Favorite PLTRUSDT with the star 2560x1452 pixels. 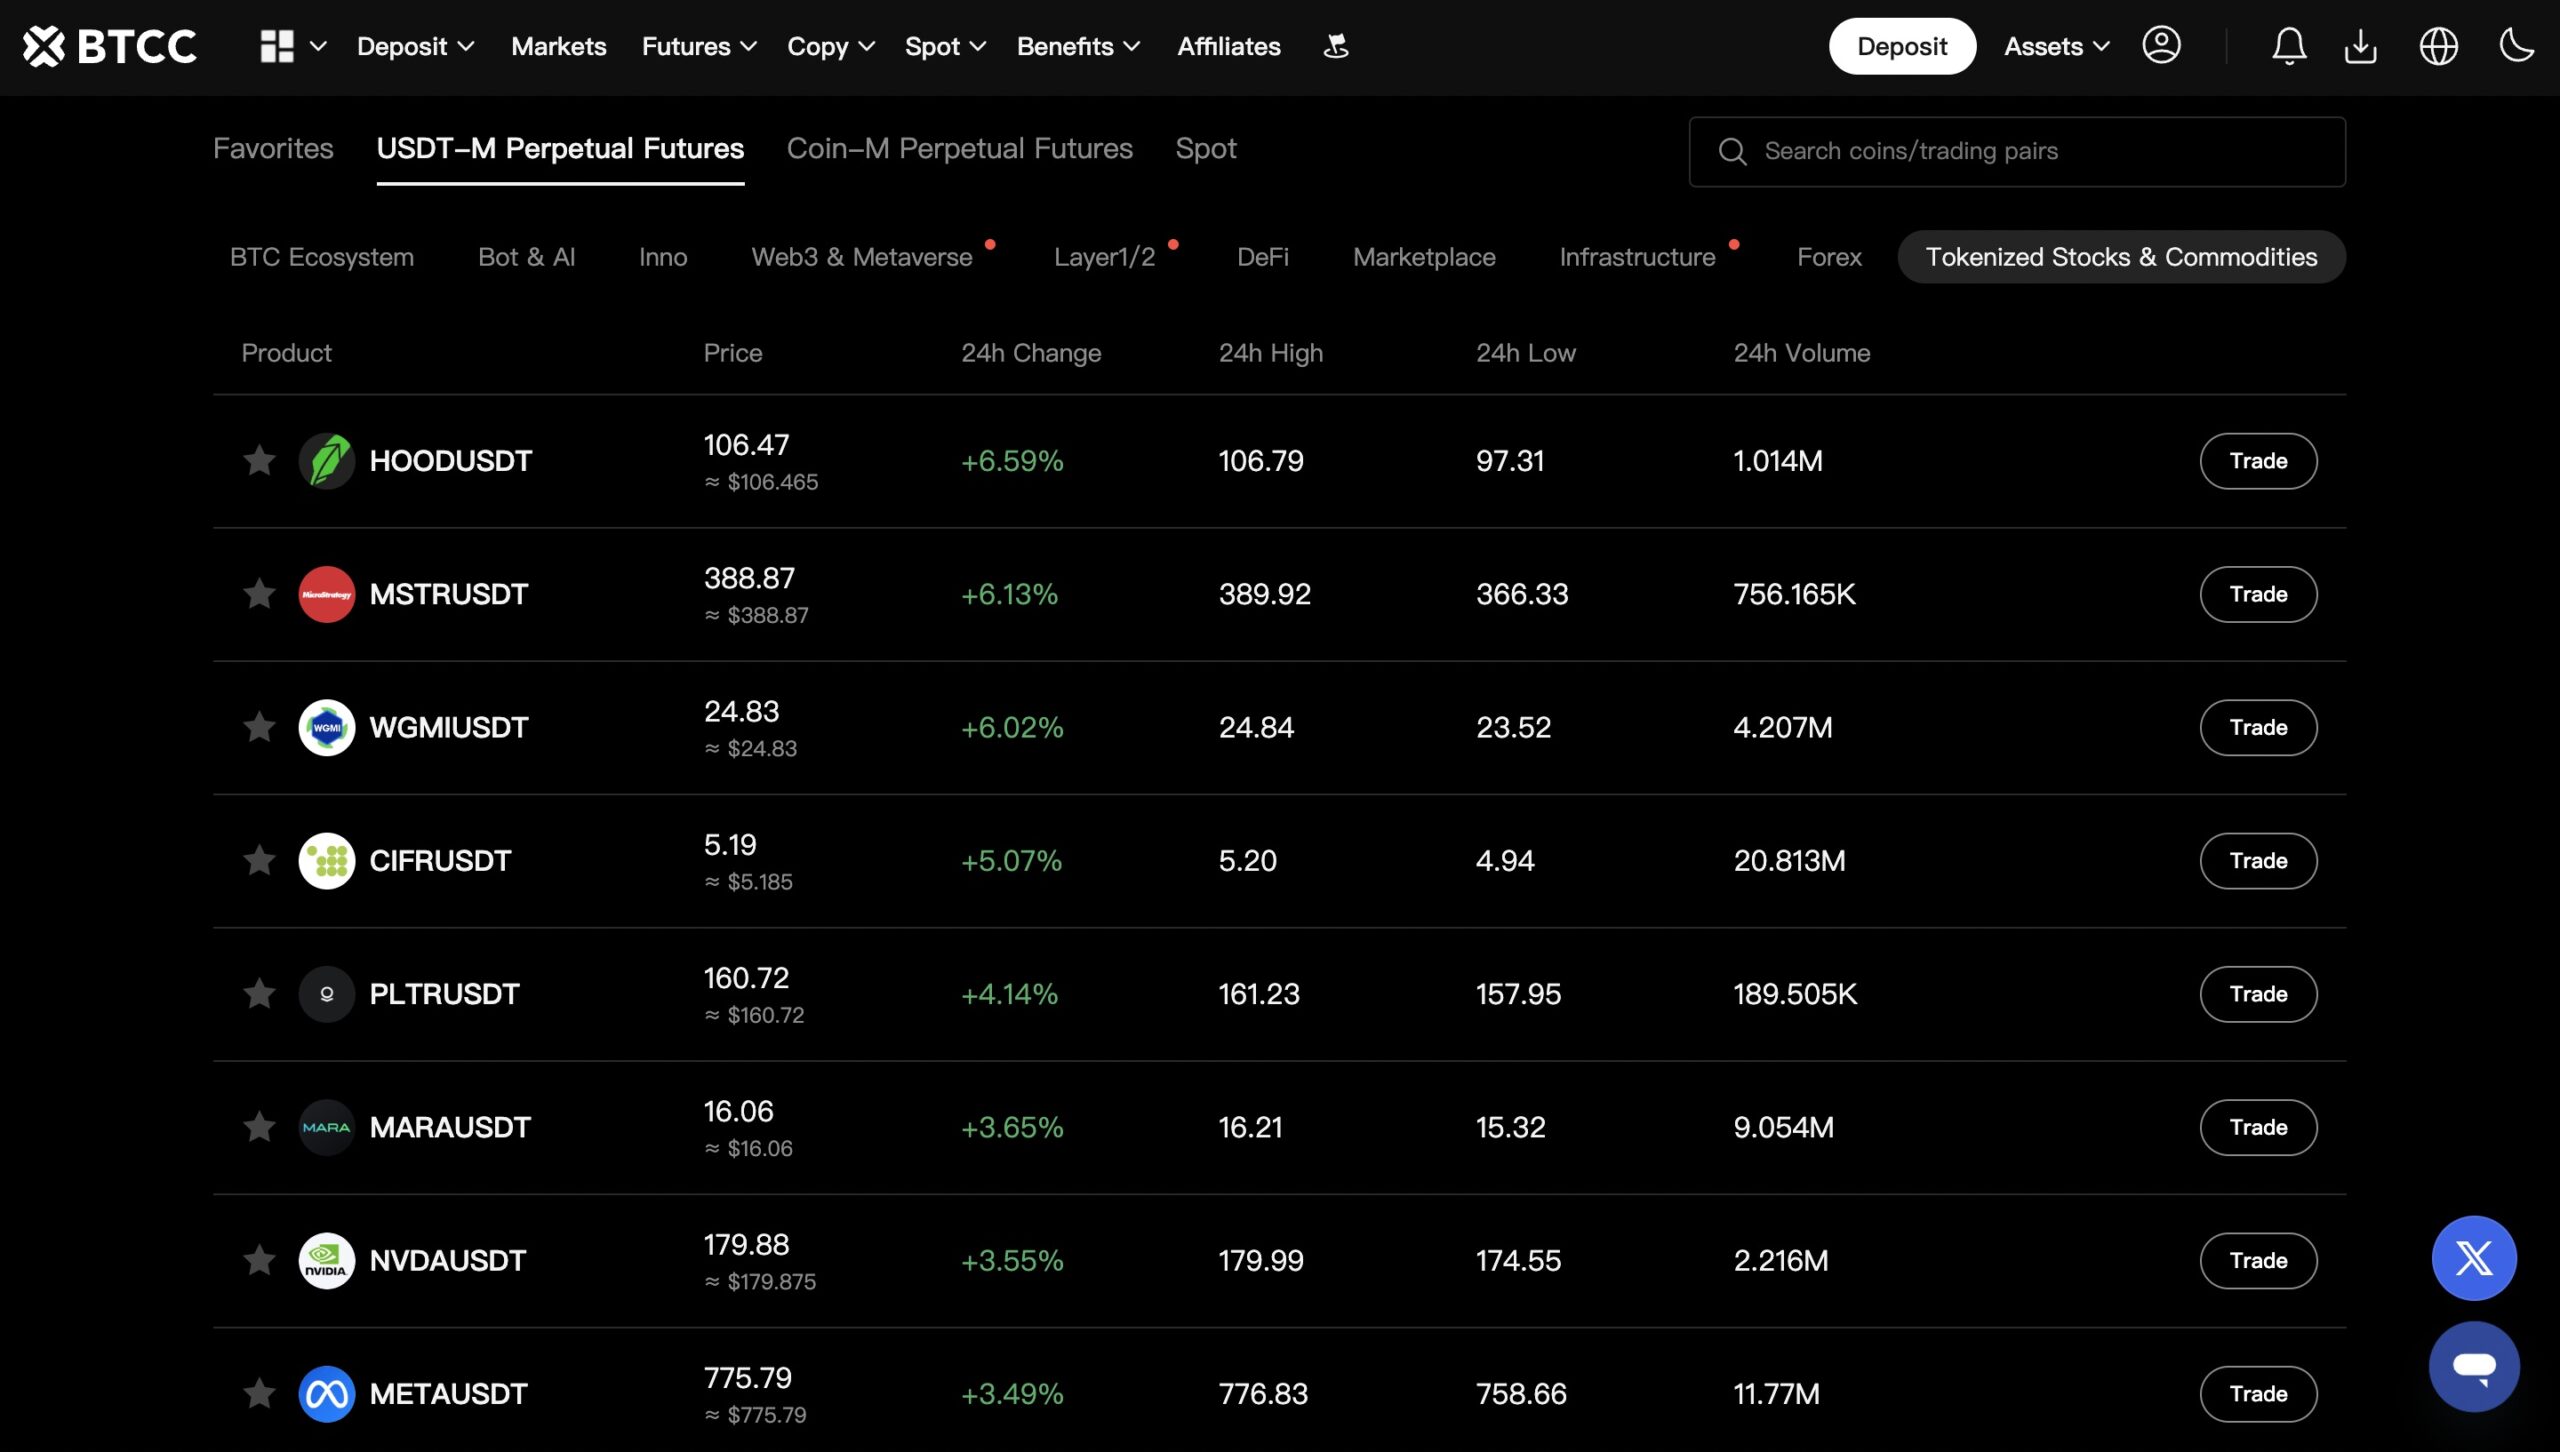point(259,993)
